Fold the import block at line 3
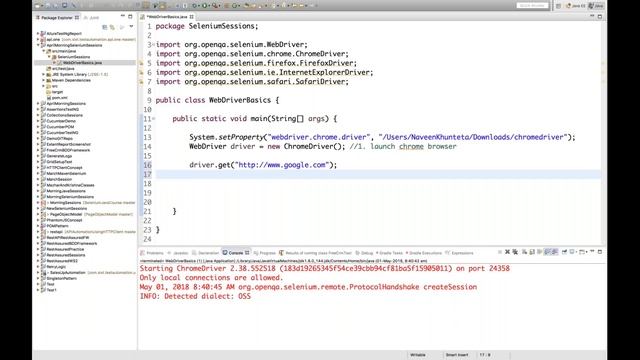Viewport: 640px width, 360px height. (153, 44)
